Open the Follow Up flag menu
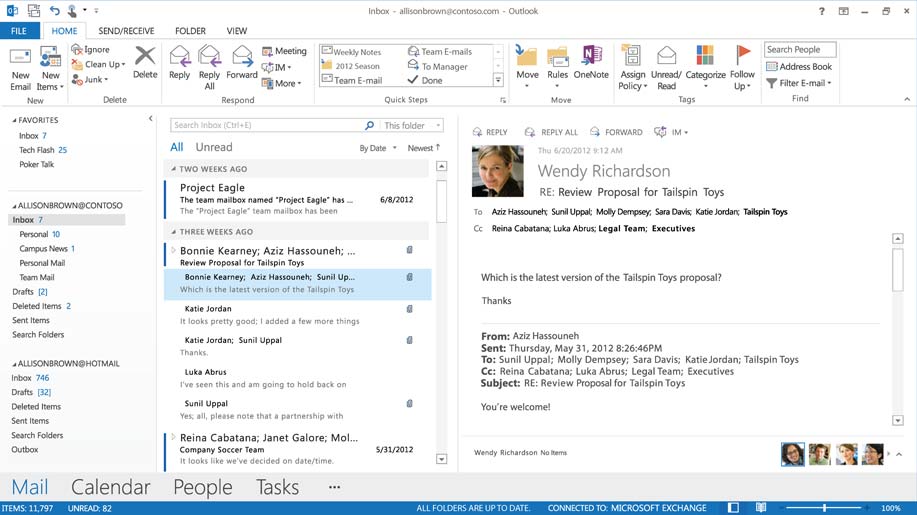 [742, 68]
